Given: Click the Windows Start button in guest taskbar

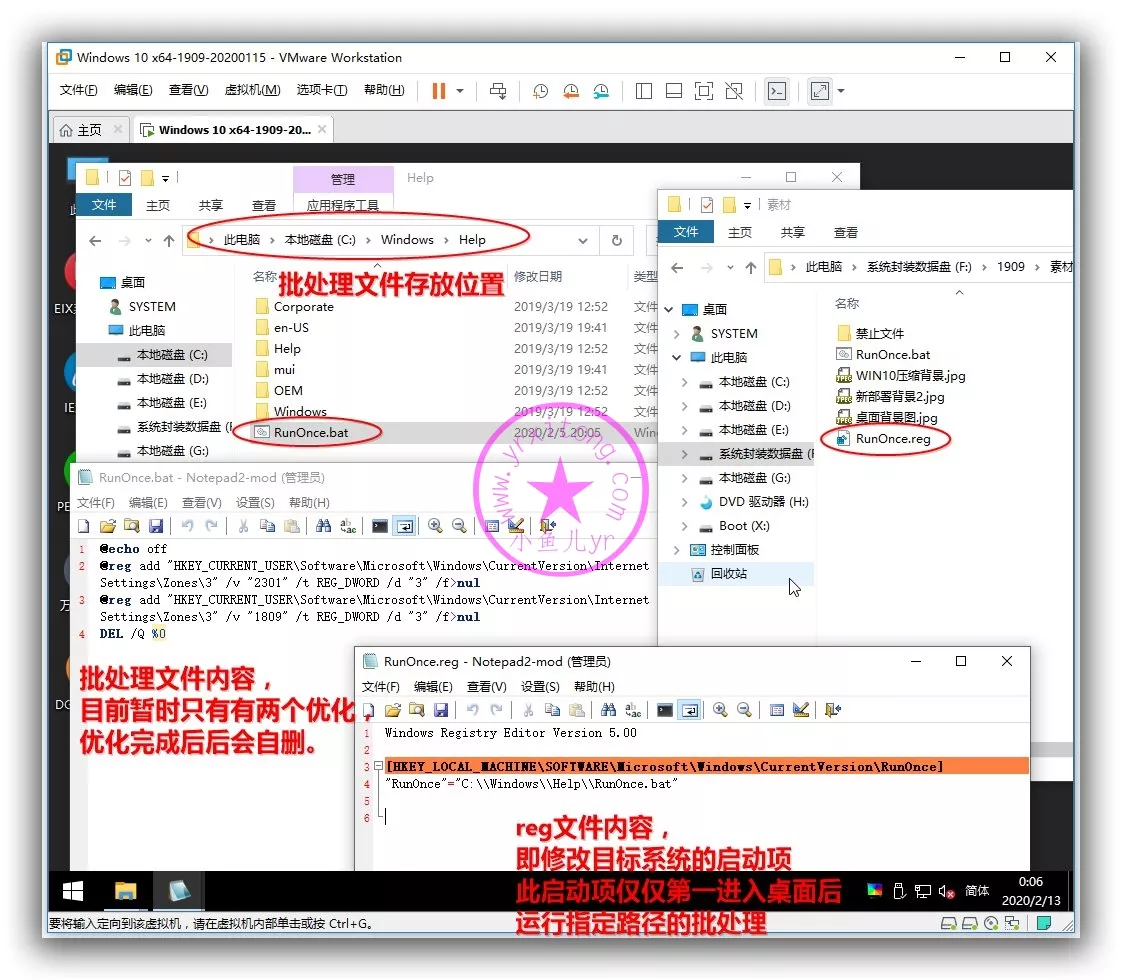Looking at the screenshot, I should coord(73,891).
